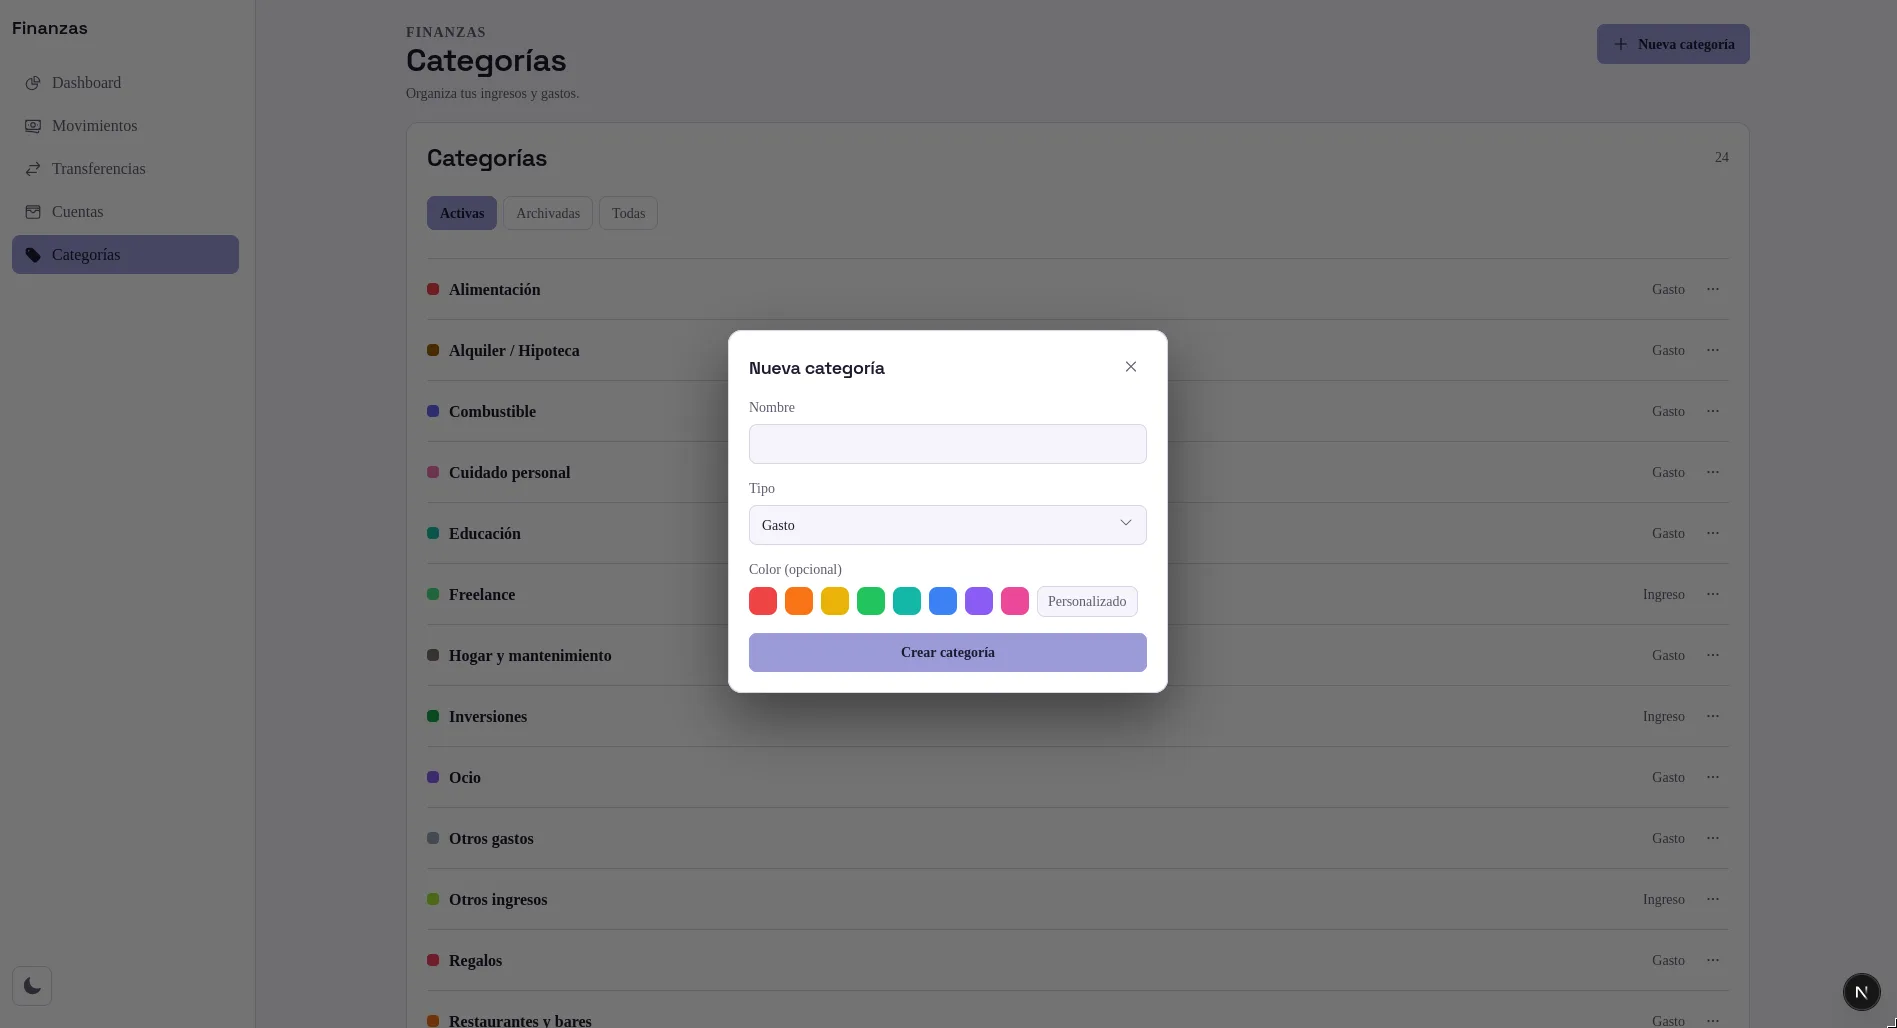Screen dimensions: 1897x1028
Task: Open options menu for Otros gastos row
Action: pos(1713,838)
